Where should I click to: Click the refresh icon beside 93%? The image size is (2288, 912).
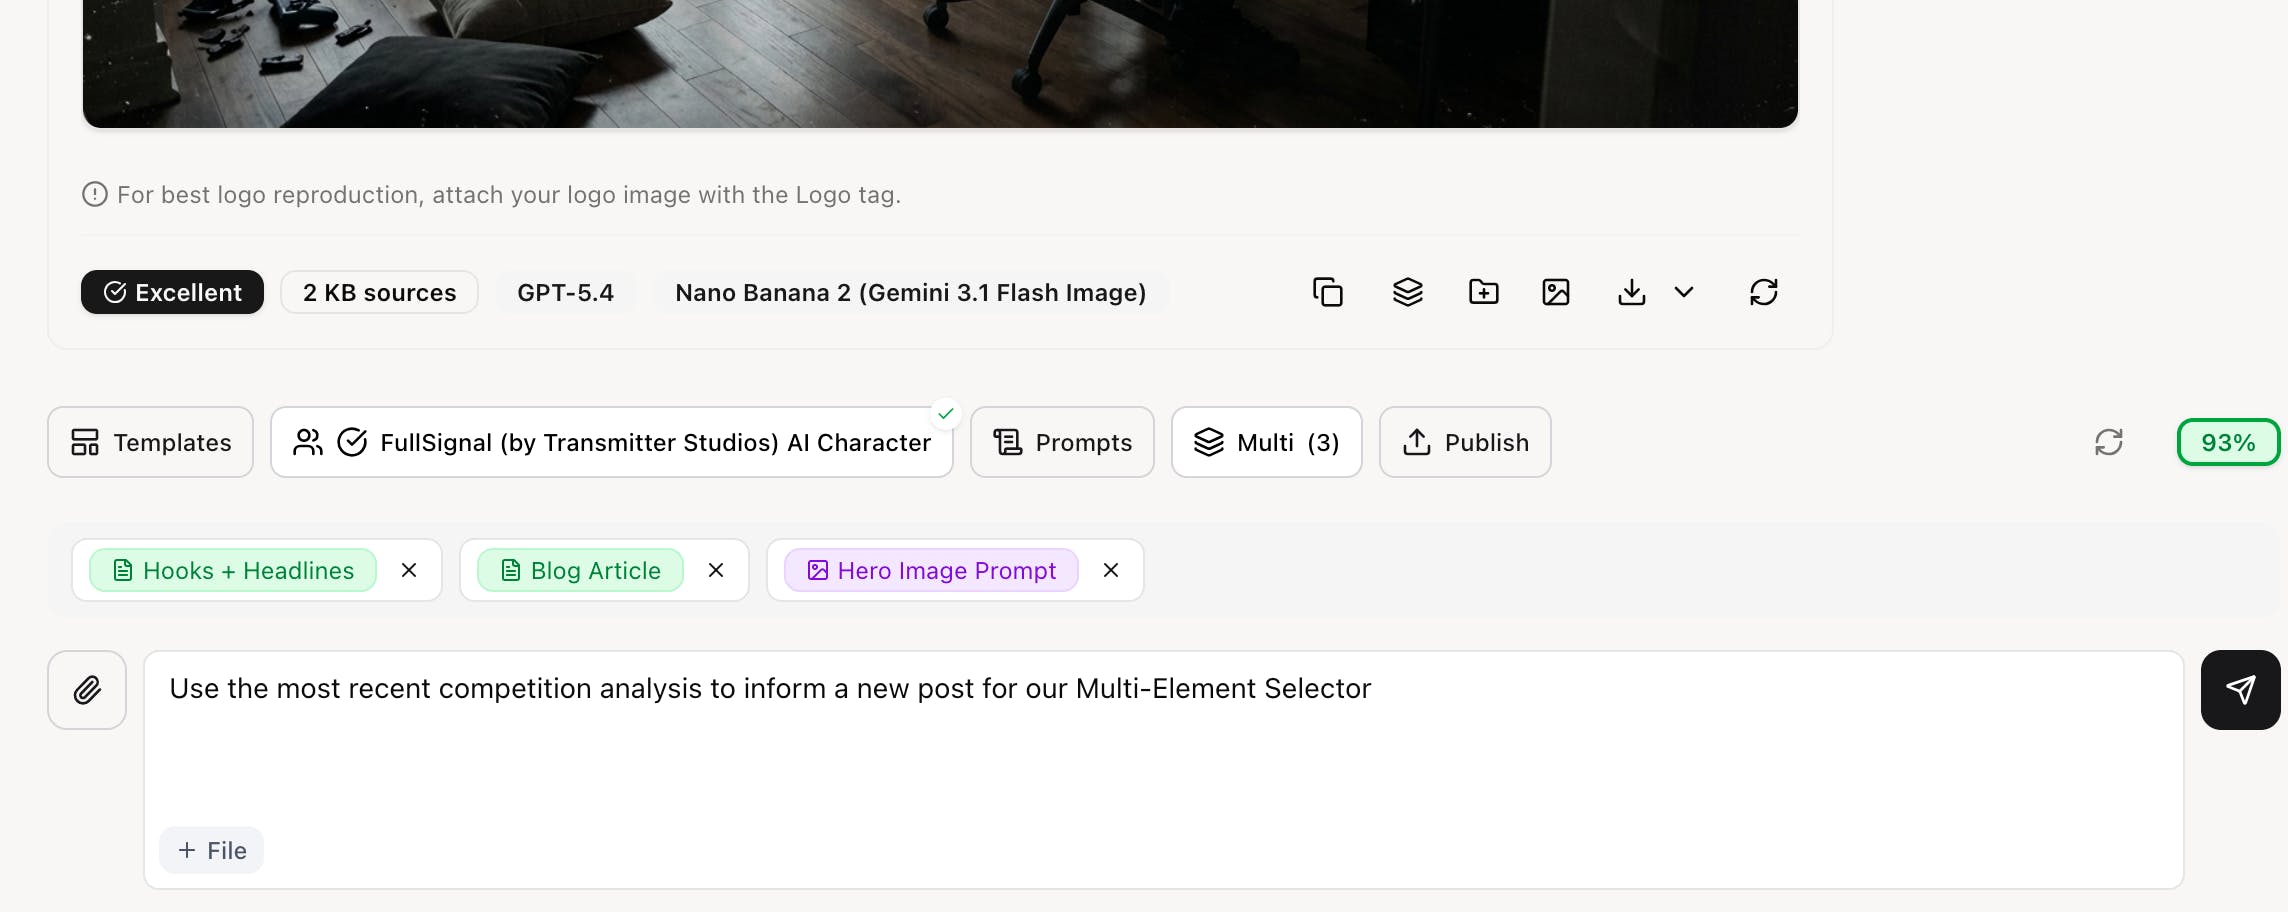pyautogui.click(x=2108, y=442)
